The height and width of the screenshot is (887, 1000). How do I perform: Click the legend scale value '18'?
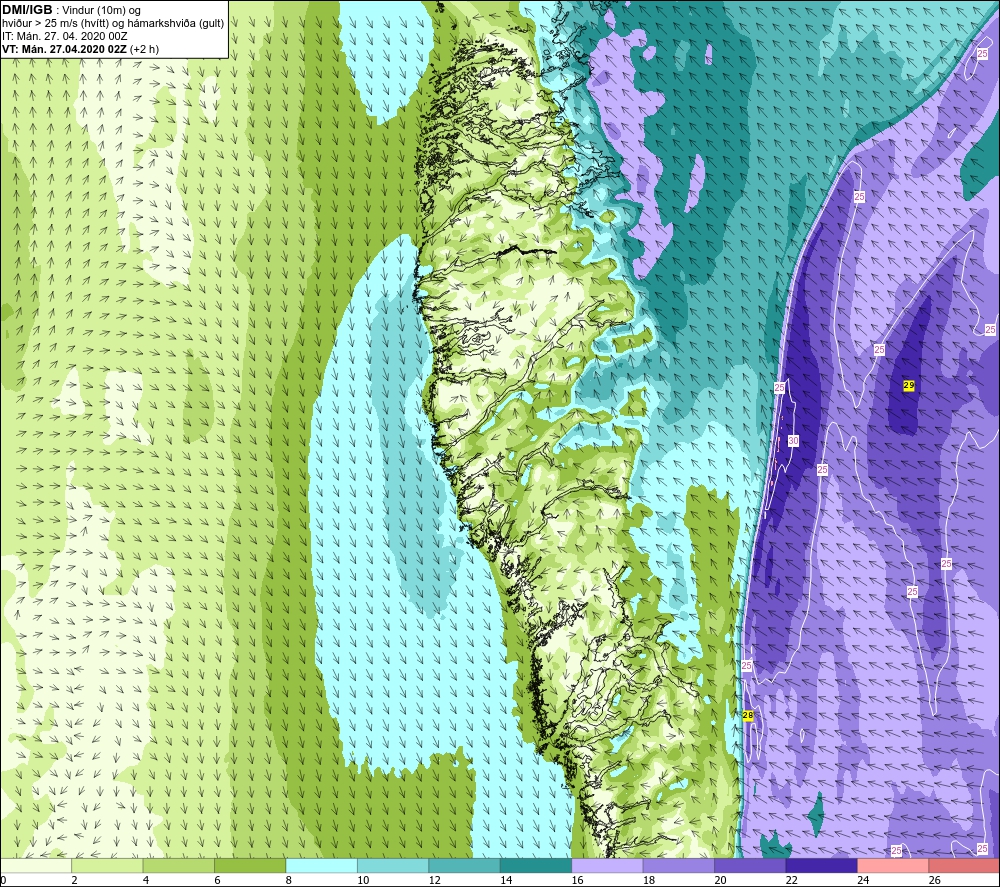pos(649,880)
